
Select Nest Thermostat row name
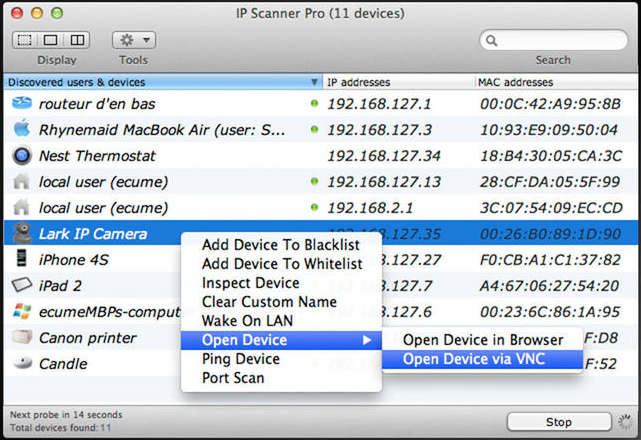coord(97,156)
